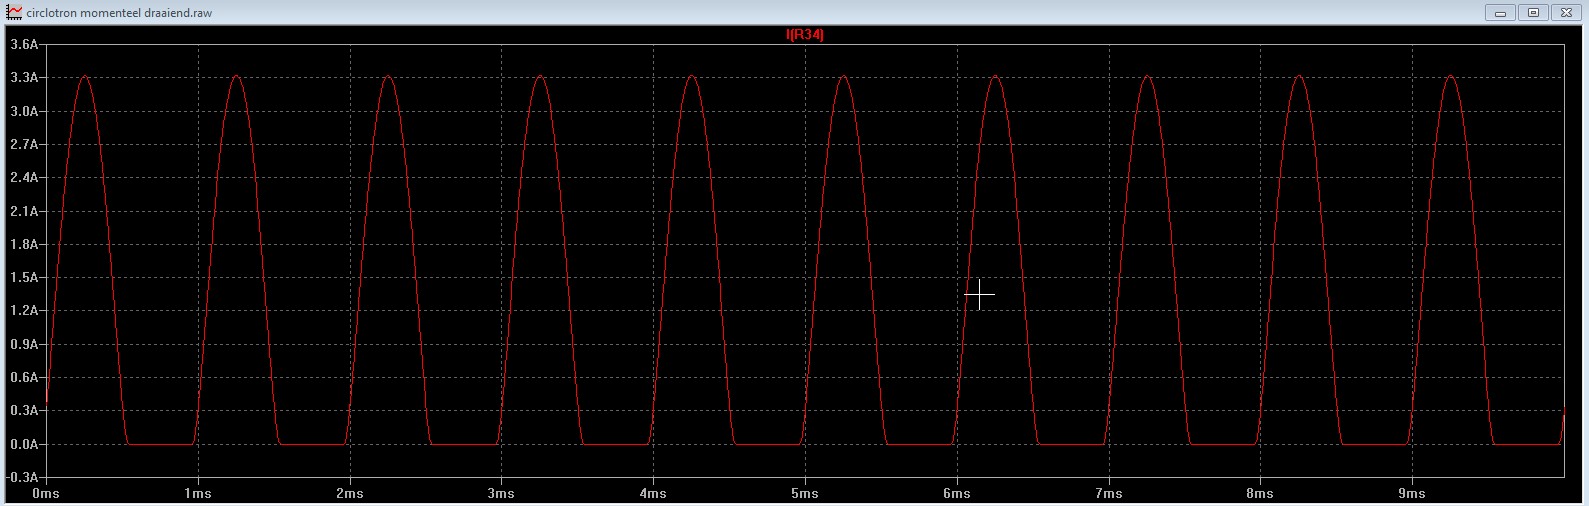The width and height of the screenshot is (1589, 506).
Task: Click the 2.4A vertical axis label
Action: tap(24, 178)
